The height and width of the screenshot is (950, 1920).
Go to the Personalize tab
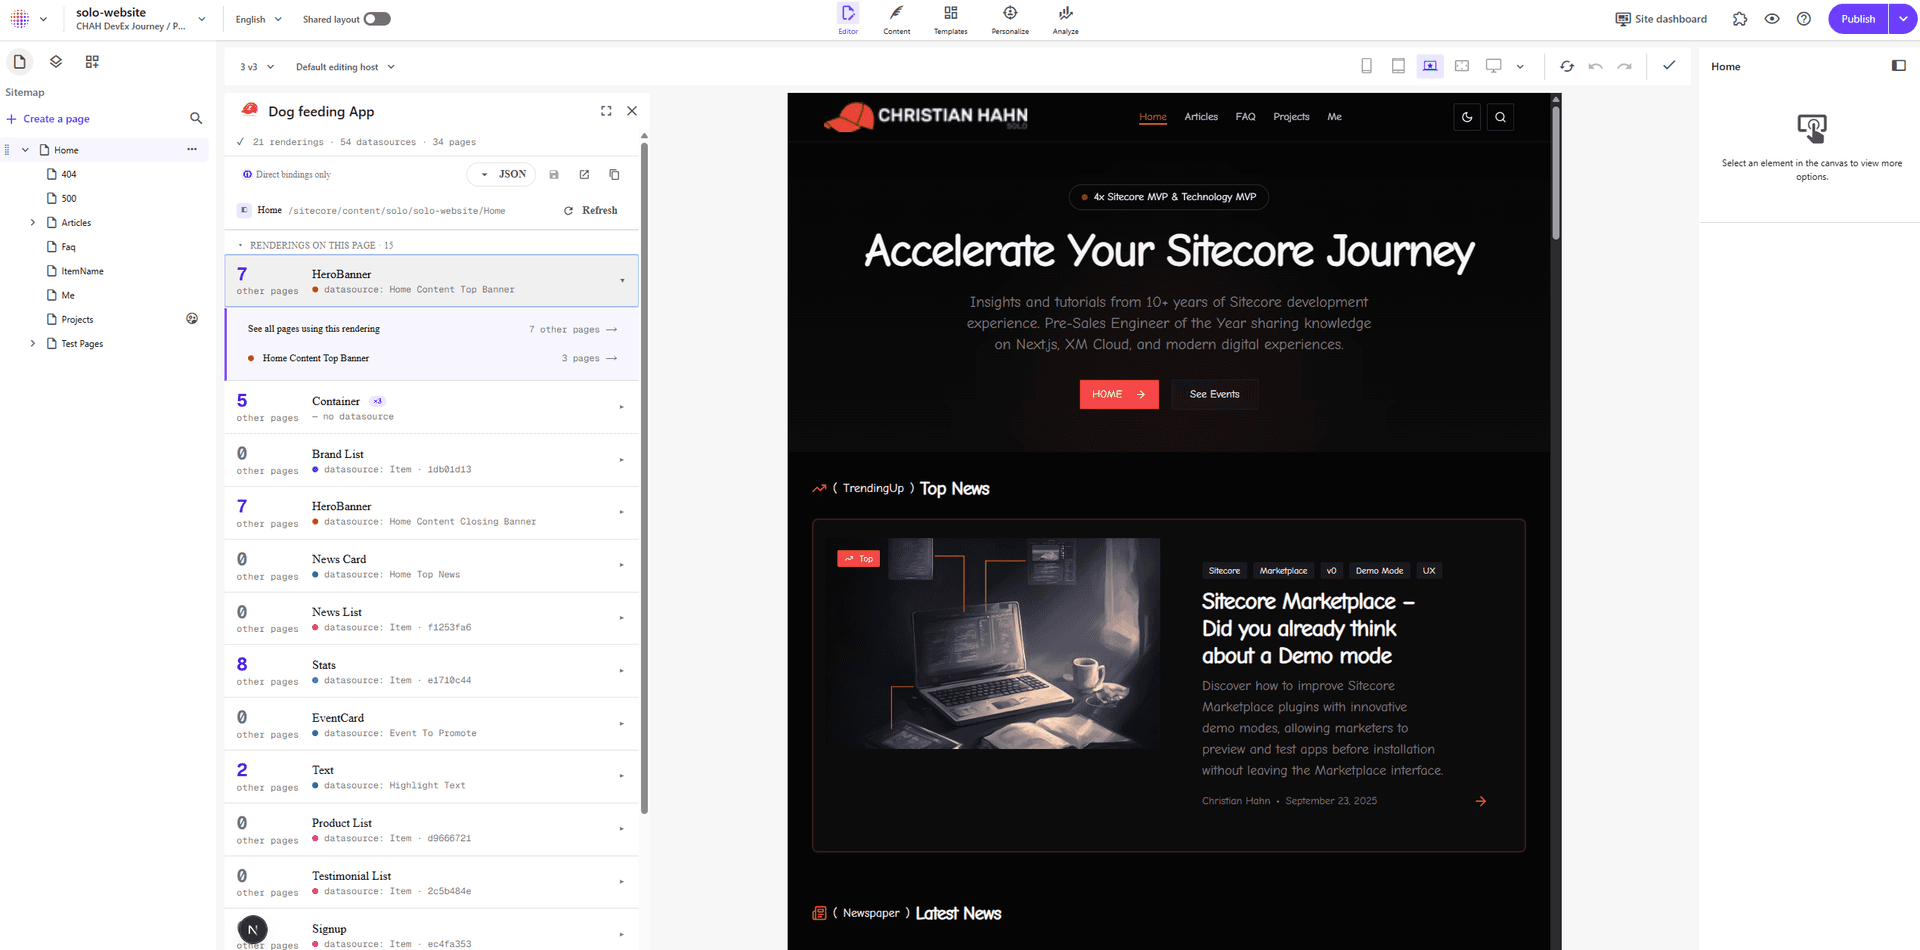(x=1010, y=19)
